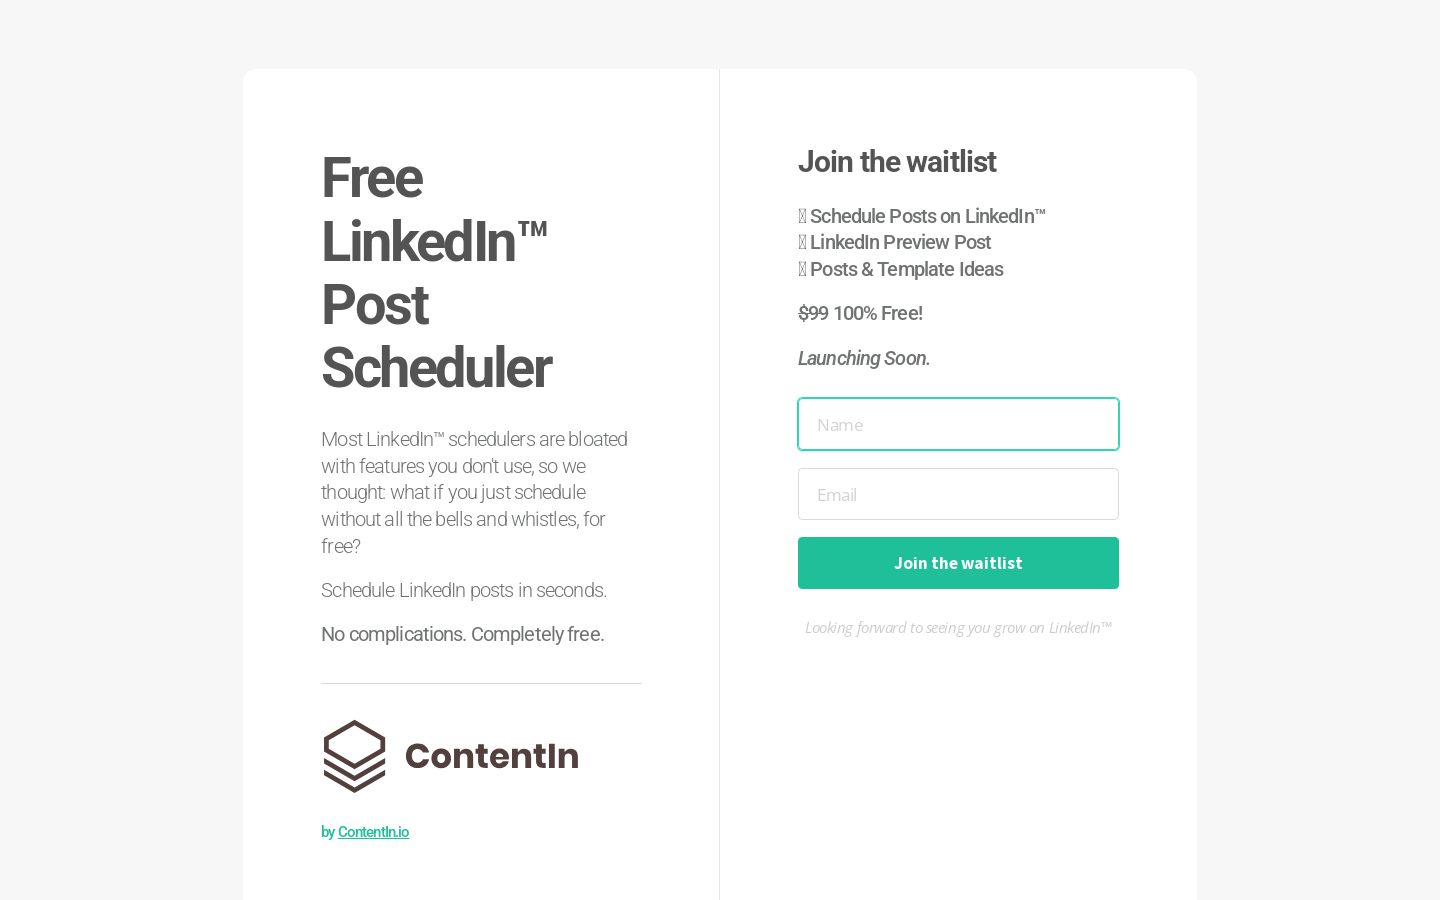1440x900 pixels.
Task: Open the ContentIn.io link
Action: (x=373, y=832)
